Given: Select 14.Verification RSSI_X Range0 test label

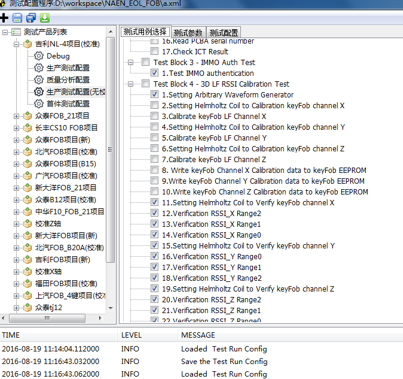Looking at the screenshot, I should (211, 235).
